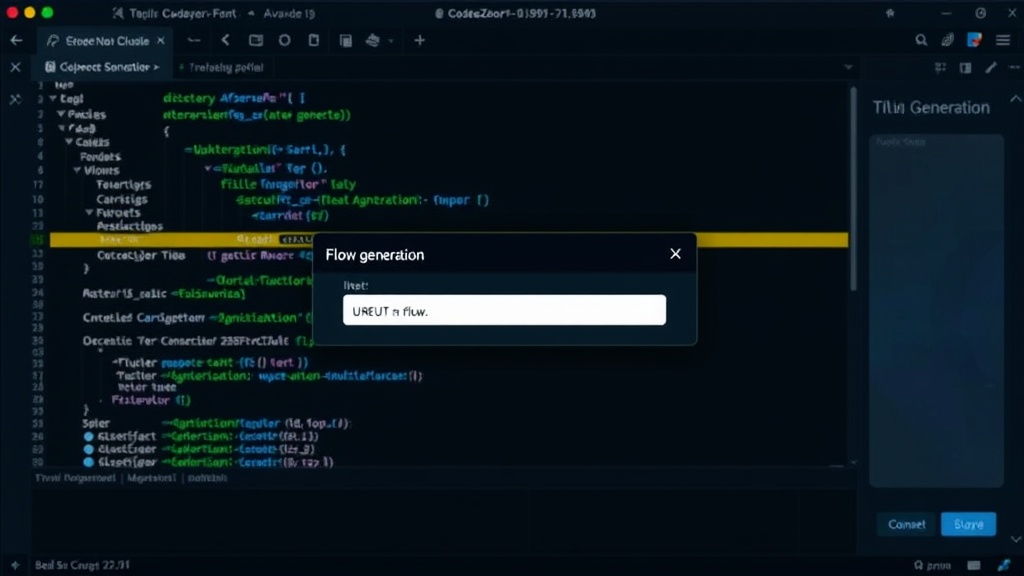Open the third tab in the bottom panel

coord(208,478)
